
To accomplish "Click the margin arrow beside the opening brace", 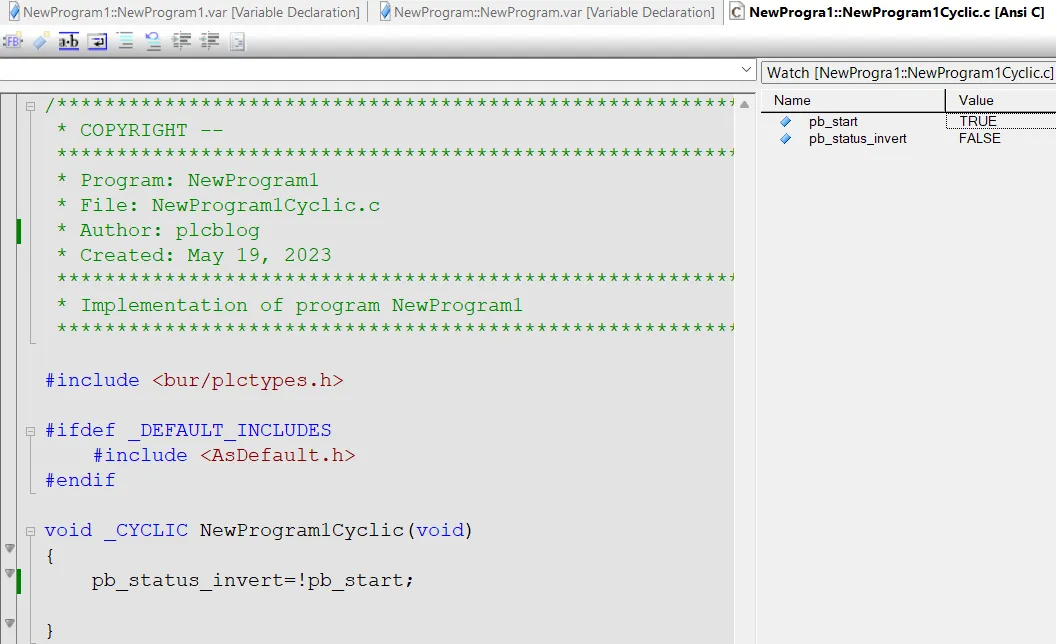I will tap(9, 548).
